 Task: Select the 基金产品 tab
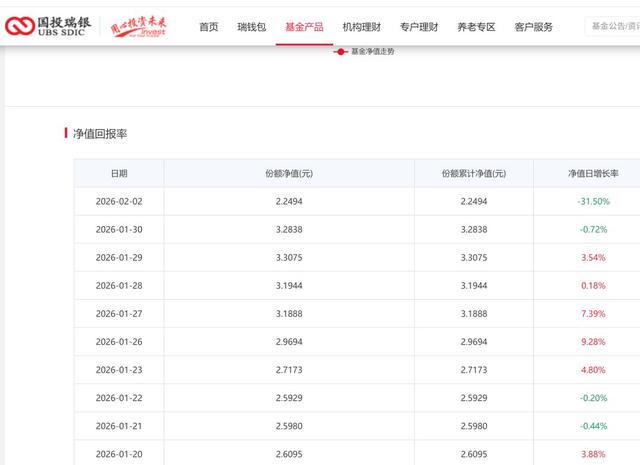pyautogui.click(x=304, y=27)
